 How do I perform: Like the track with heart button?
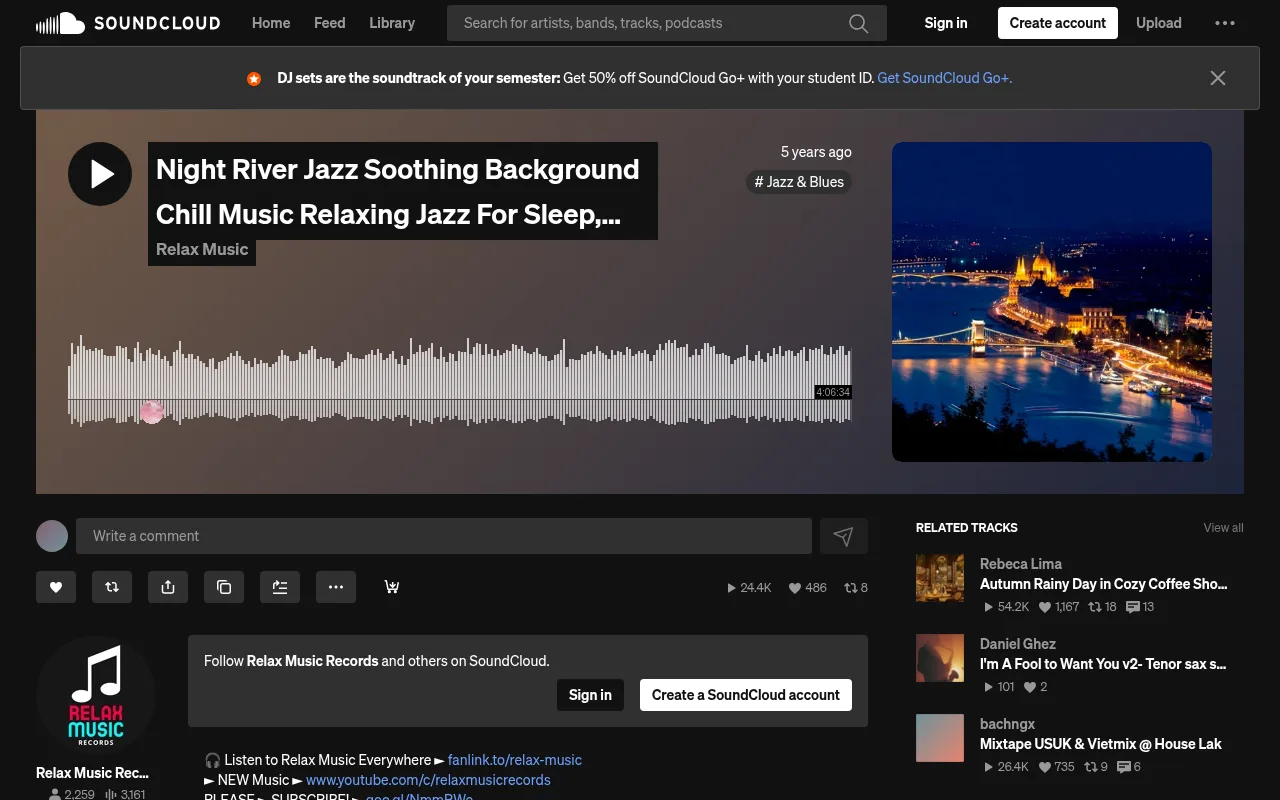56,587
